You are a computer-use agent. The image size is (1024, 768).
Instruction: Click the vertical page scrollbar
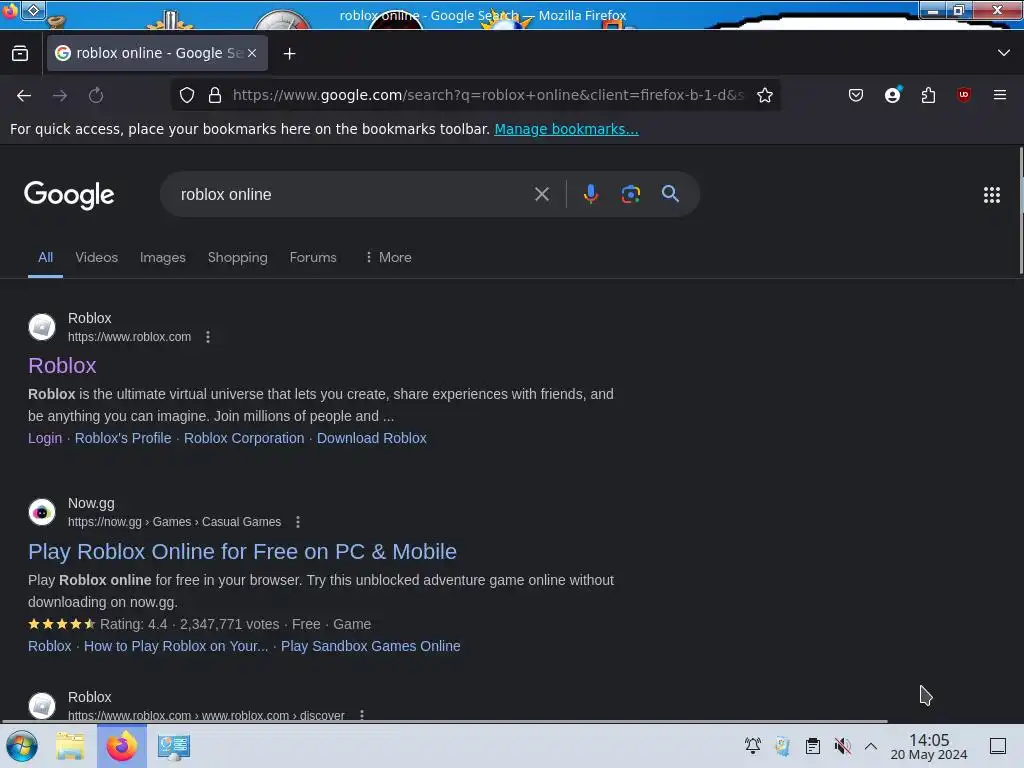[1021, 210]
